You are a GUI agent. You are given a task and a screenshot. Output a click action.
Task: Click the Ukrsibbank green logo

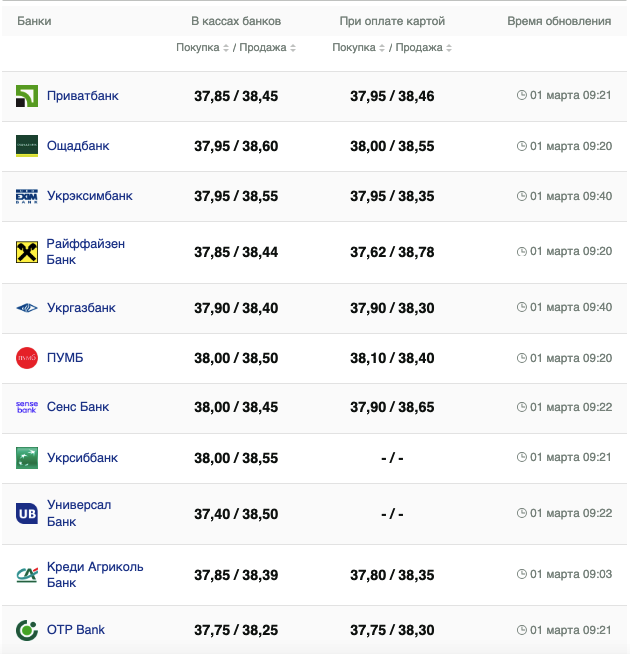27,458
